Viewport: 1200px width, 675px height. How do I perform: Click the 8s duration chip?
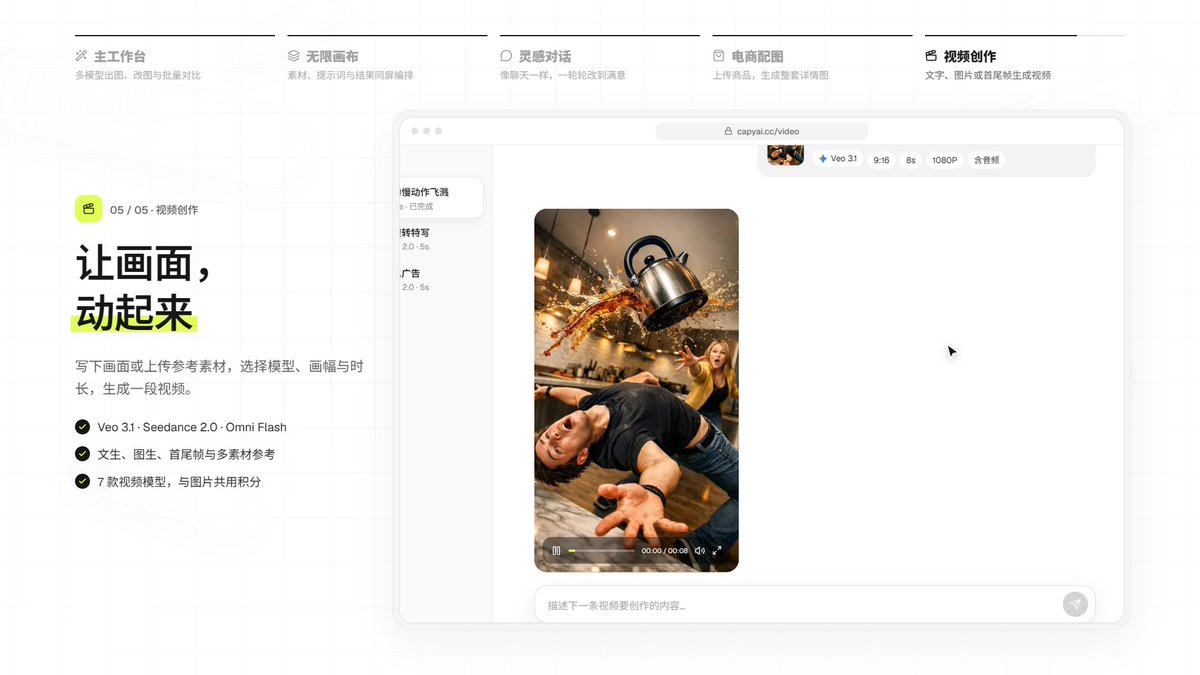tap(910, 160)
